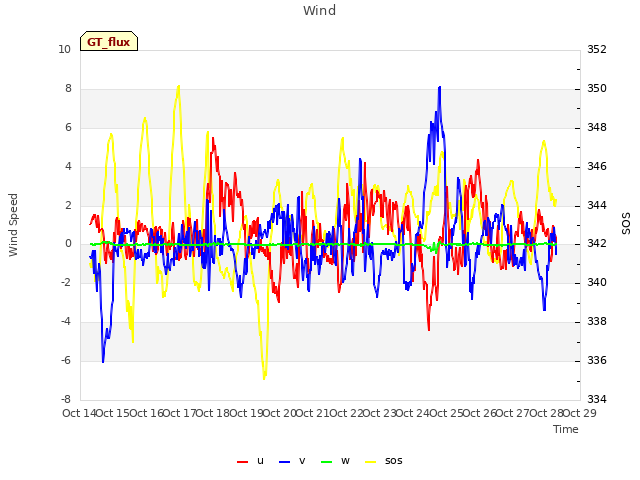This screenshot has width=640, height=480.
Task: Click the Oct 29 date tick
Action: click(x=580, y=413)
